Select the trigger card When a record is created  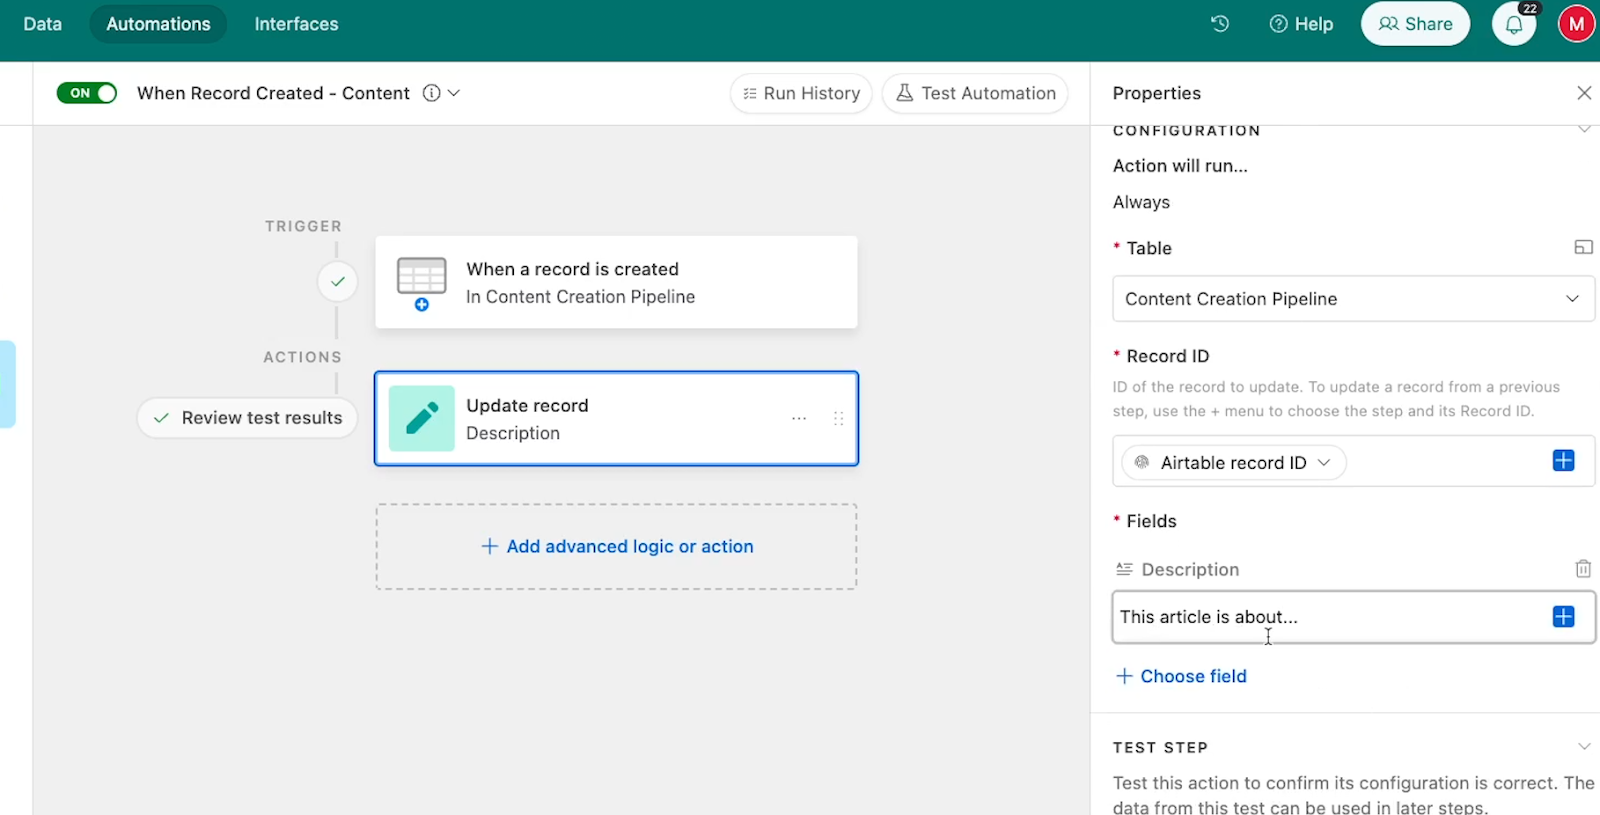[x=616, y=282]
